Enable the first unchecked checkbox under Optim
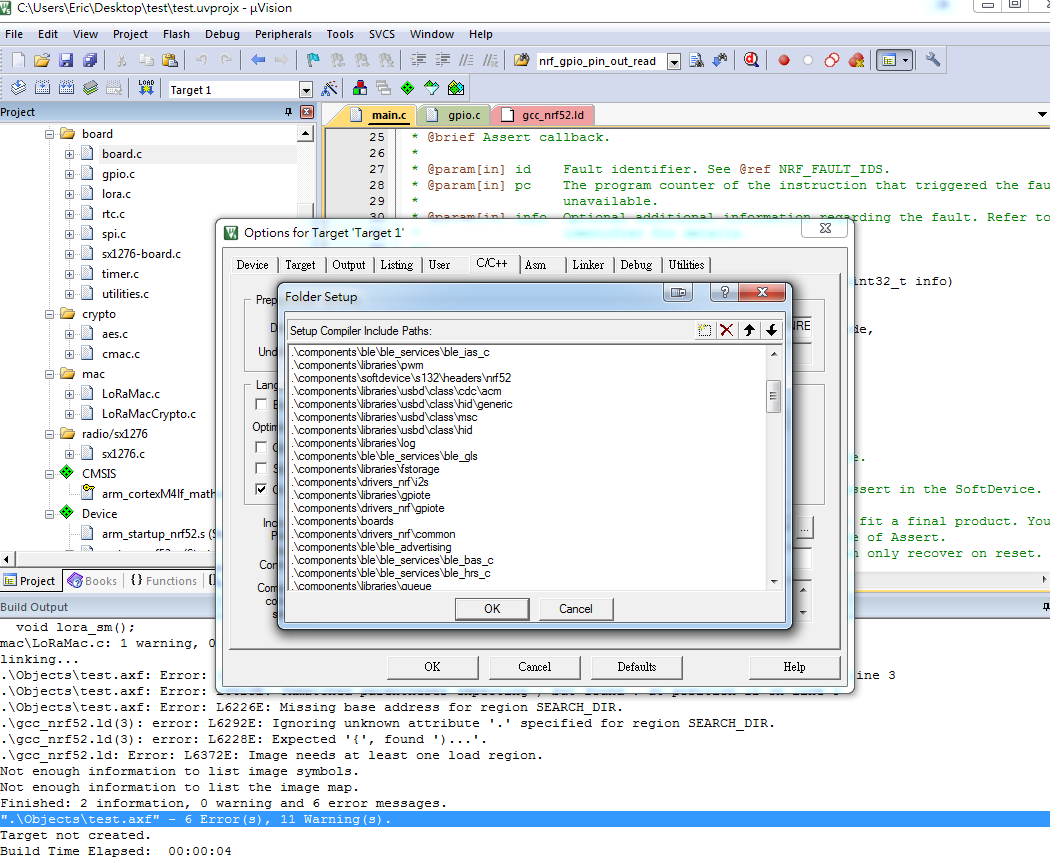The height and width of the screenshot is (859, 1050). point(260,446)
